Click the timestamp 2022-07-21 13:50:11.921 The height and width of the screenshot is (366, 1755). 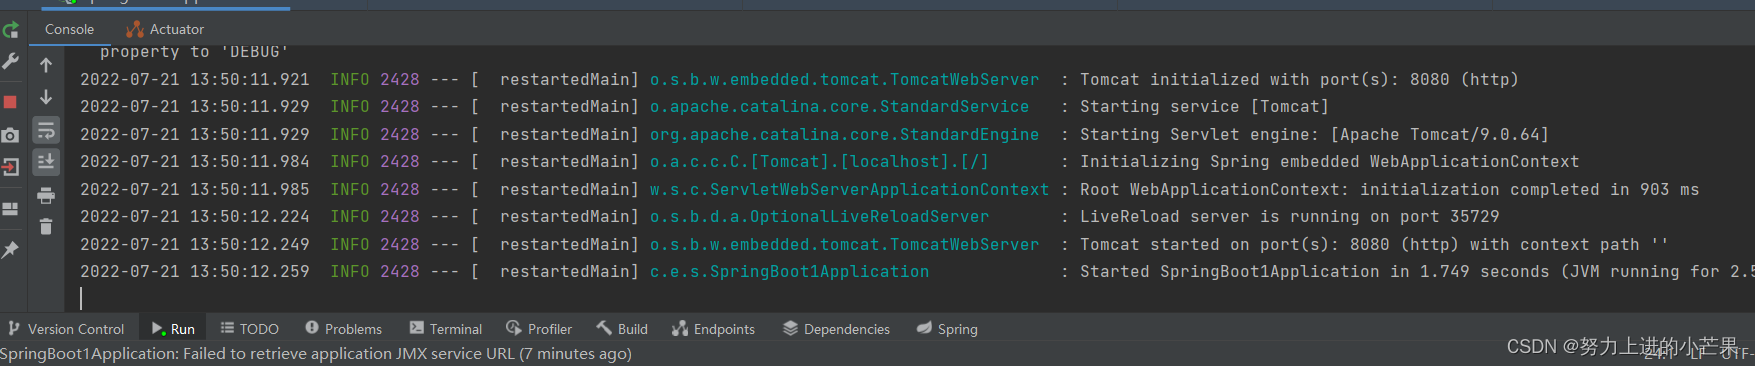(x=195, y=79)
